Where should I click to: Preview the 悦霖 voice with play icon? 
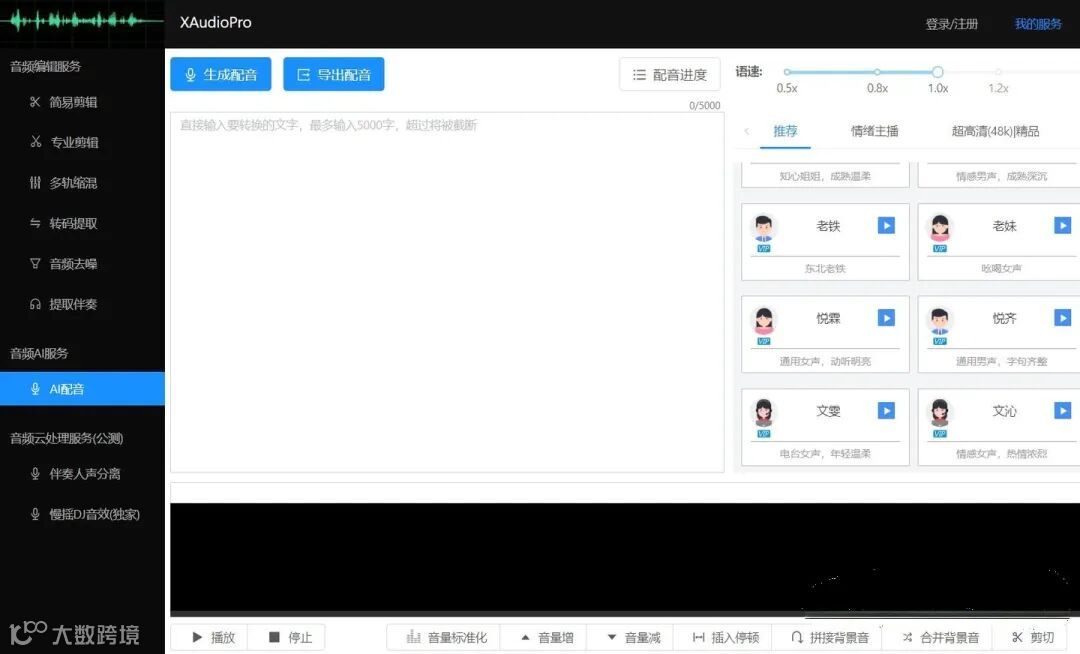(886, 317)
